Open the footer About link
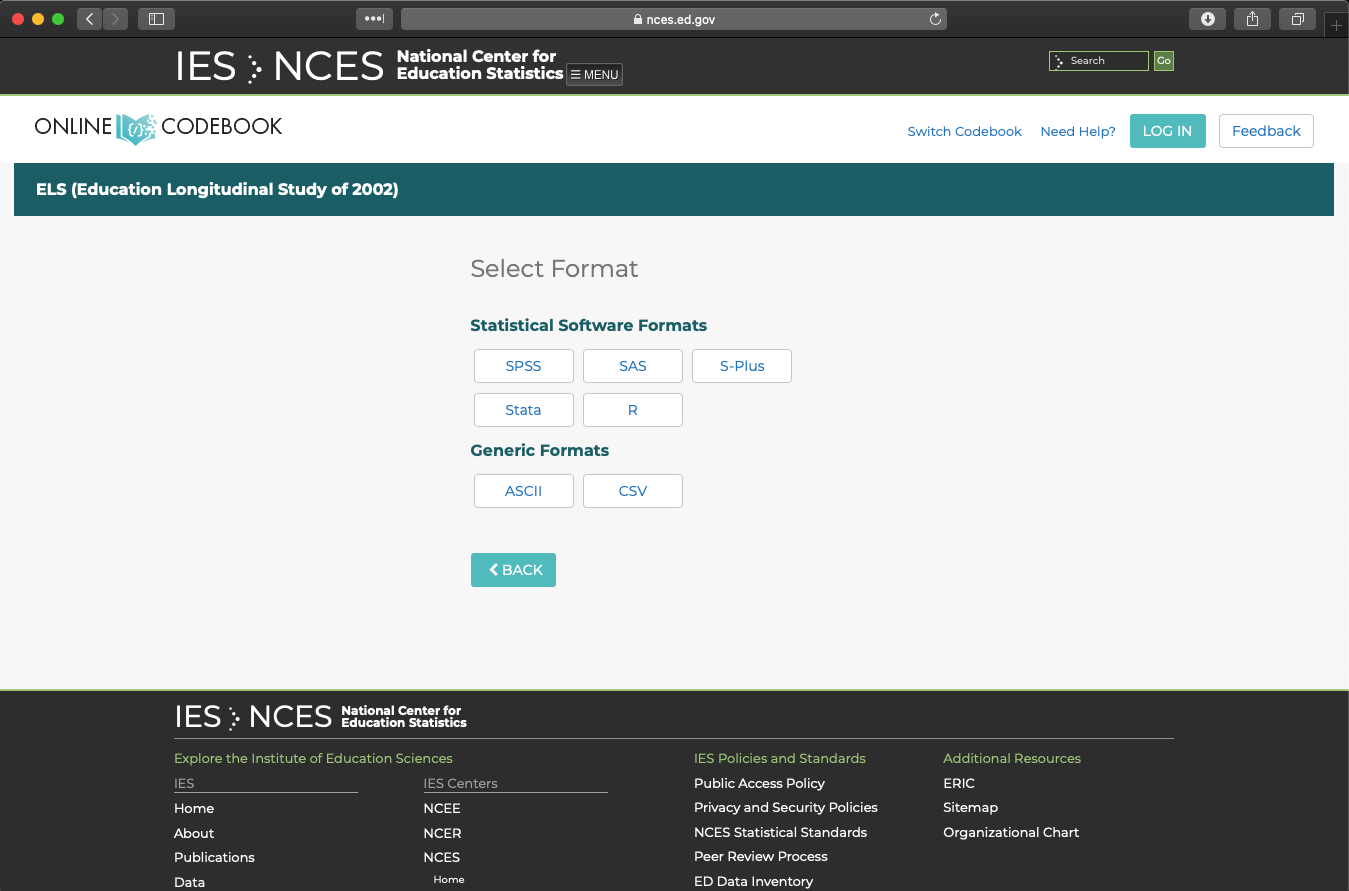Image resolution: width=1349 pixels, height=891 pixels. [194, 833]
